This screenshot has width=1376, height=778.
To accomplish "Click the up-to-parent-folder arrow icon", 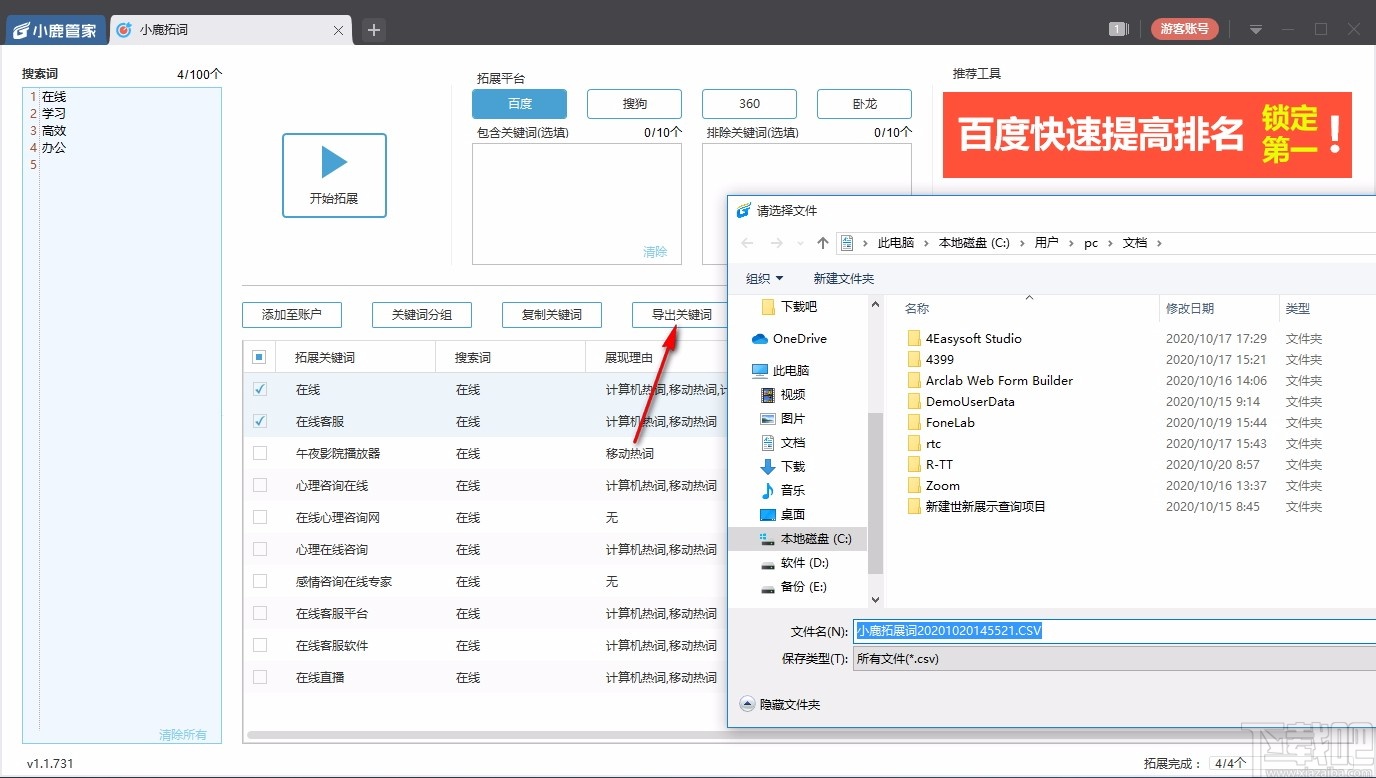I will pyautogui.click(x=821, y=242).
